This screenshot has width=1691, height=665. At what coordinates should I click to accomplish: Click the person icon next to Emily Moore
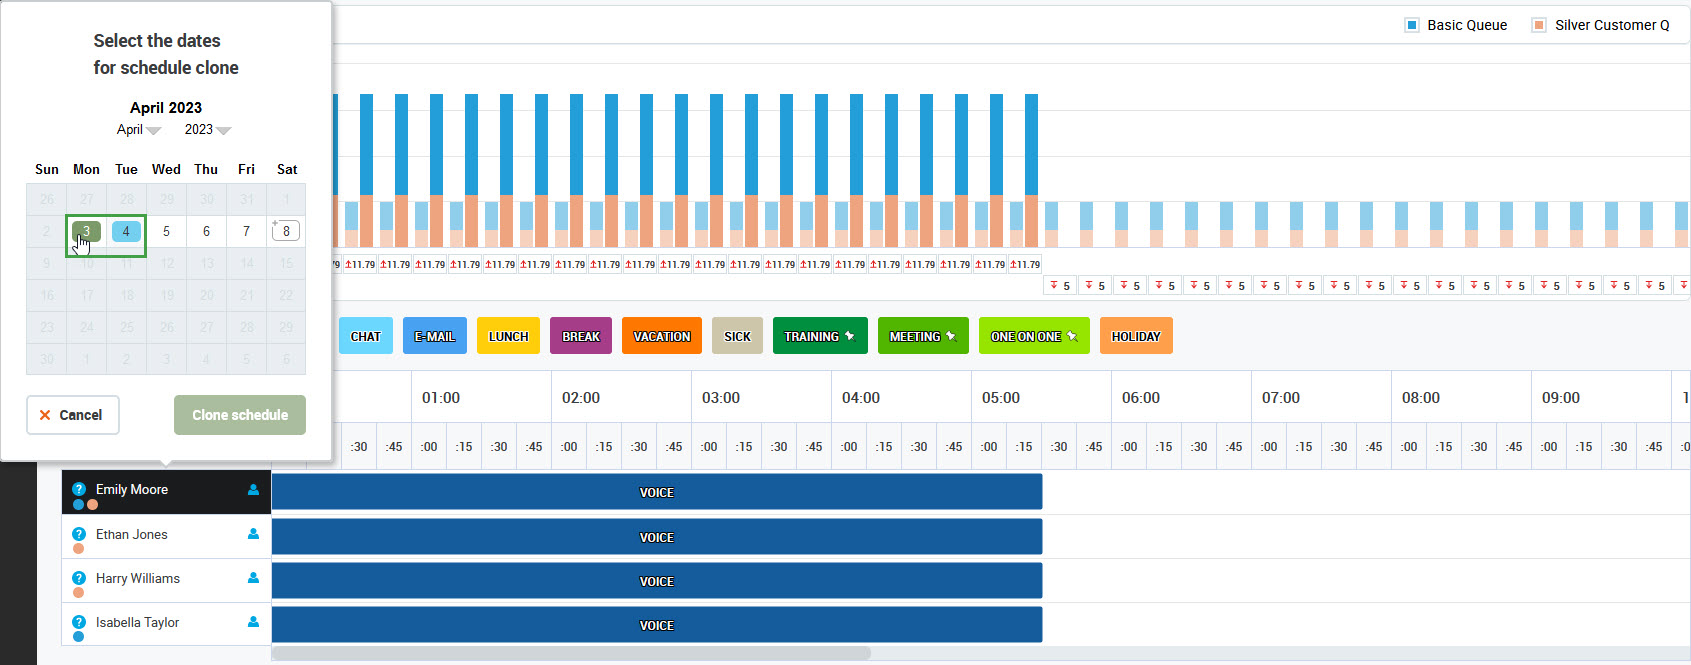[253, 490]
